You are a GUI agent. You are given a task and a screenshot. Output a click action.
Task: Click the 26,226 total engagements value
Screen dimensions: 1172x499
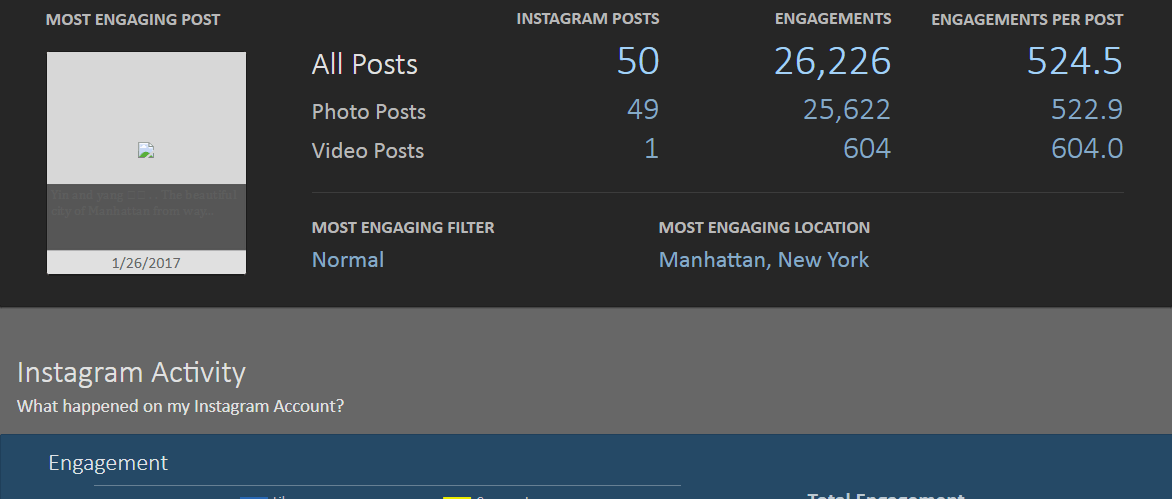pyautogui.click(x=832, y=62)
